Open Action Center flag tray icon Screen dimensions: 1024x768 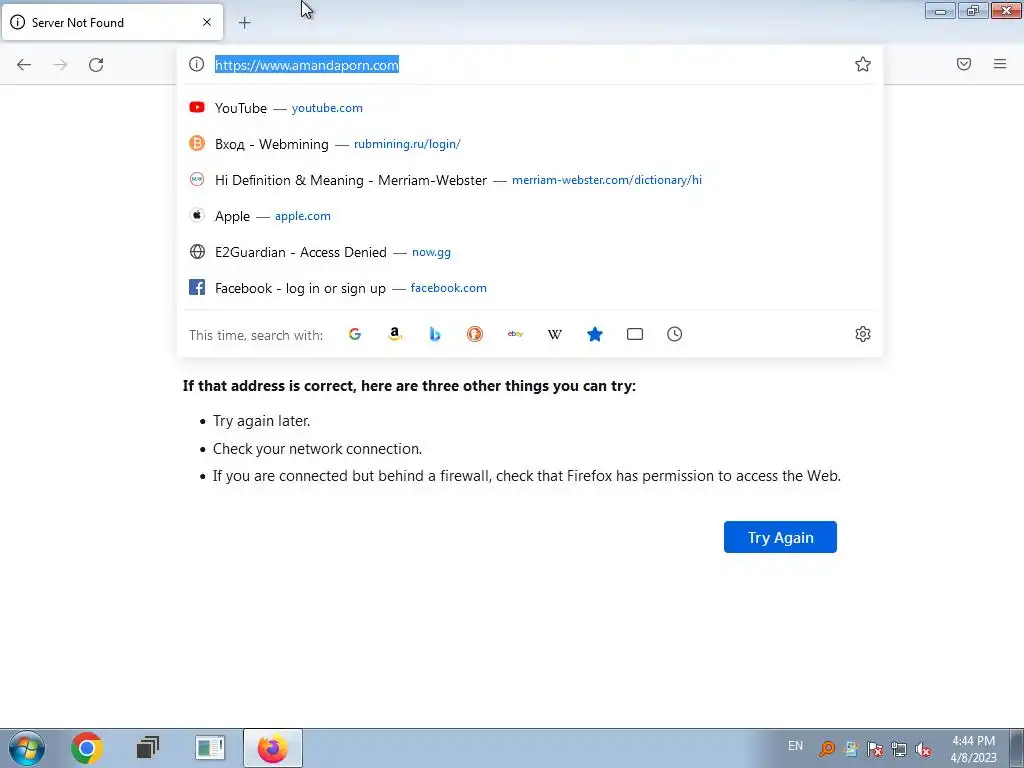point(875,749)
